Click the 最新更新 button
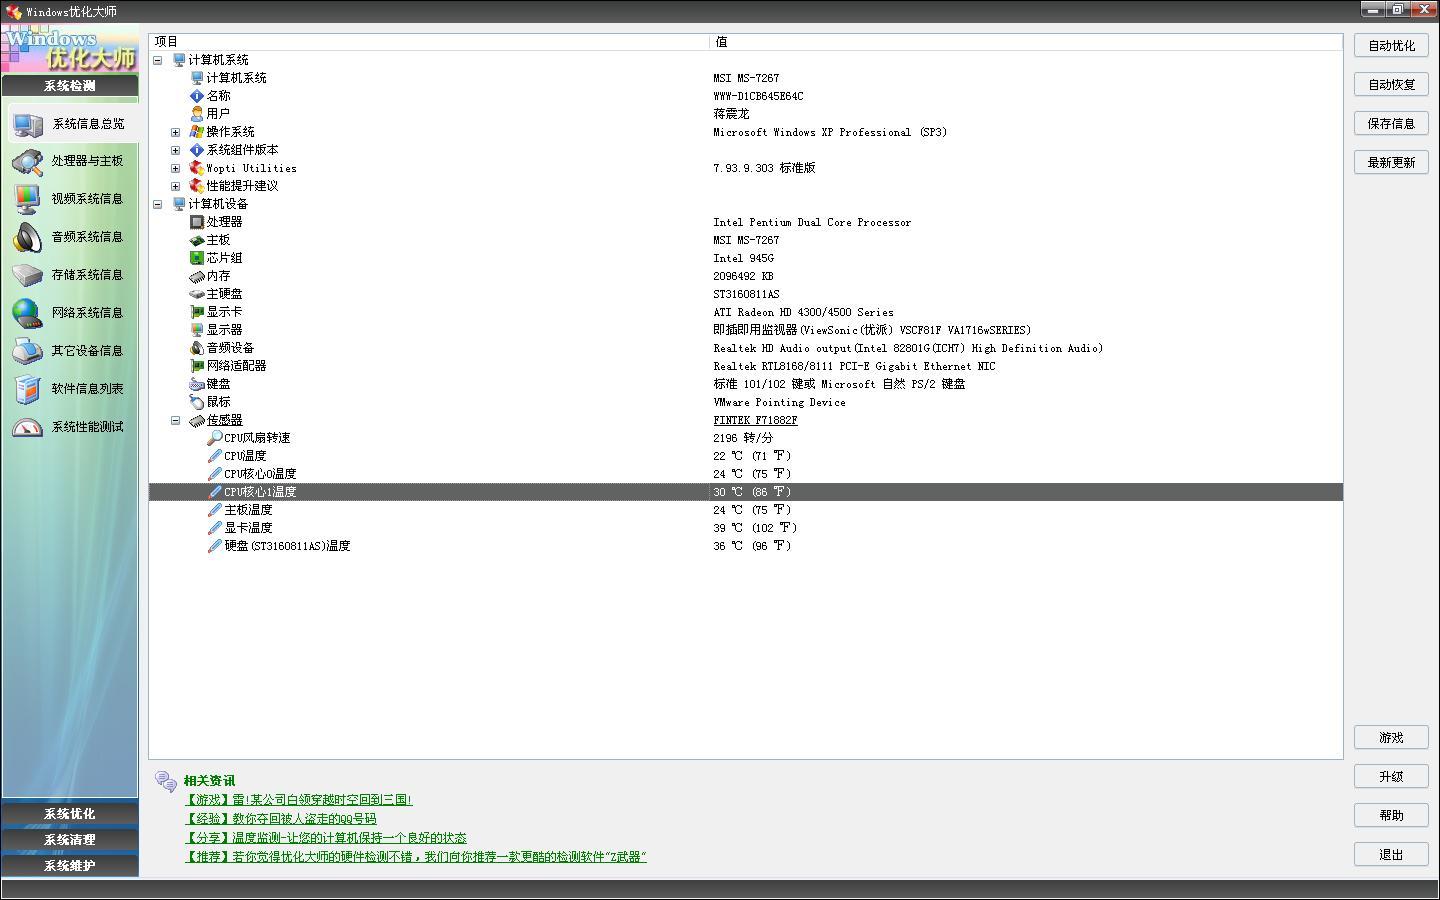This screenshot has height=900, width=1440. [1391, 163]
